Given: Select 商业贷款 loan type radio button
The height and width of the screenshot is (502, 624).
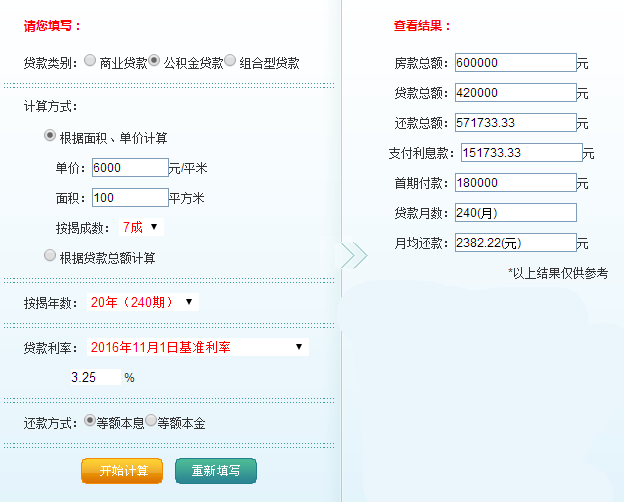Looking at the screenshot, I should click(x=90, y=61).
